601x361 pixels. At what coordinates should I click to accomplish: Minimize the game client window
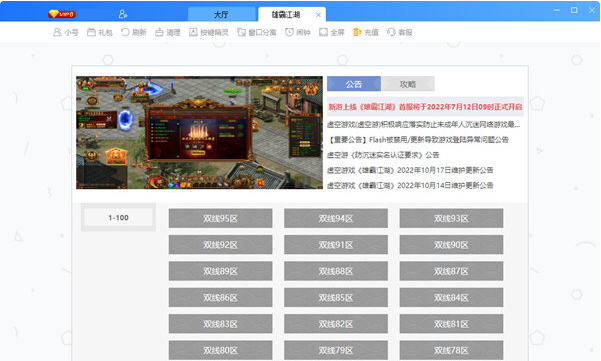click(557, 10)
